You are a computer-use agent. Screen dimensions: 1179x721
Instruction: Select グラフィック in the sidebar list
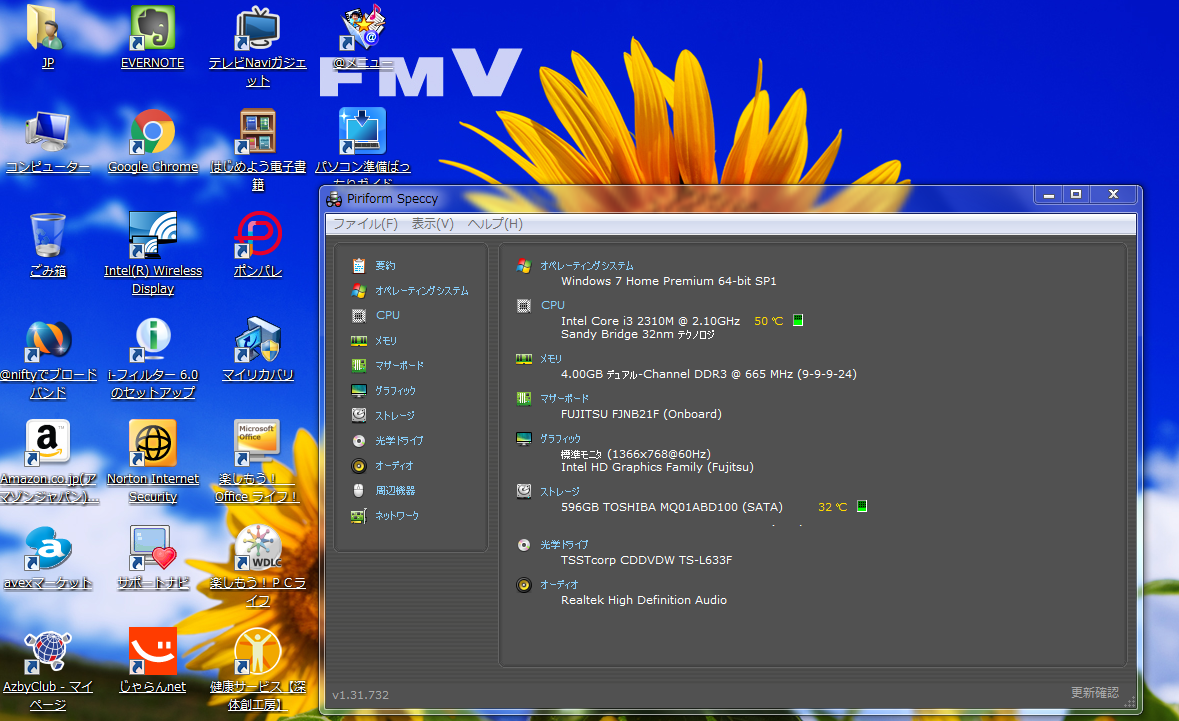pyautogui.click(x=395, y=390)
